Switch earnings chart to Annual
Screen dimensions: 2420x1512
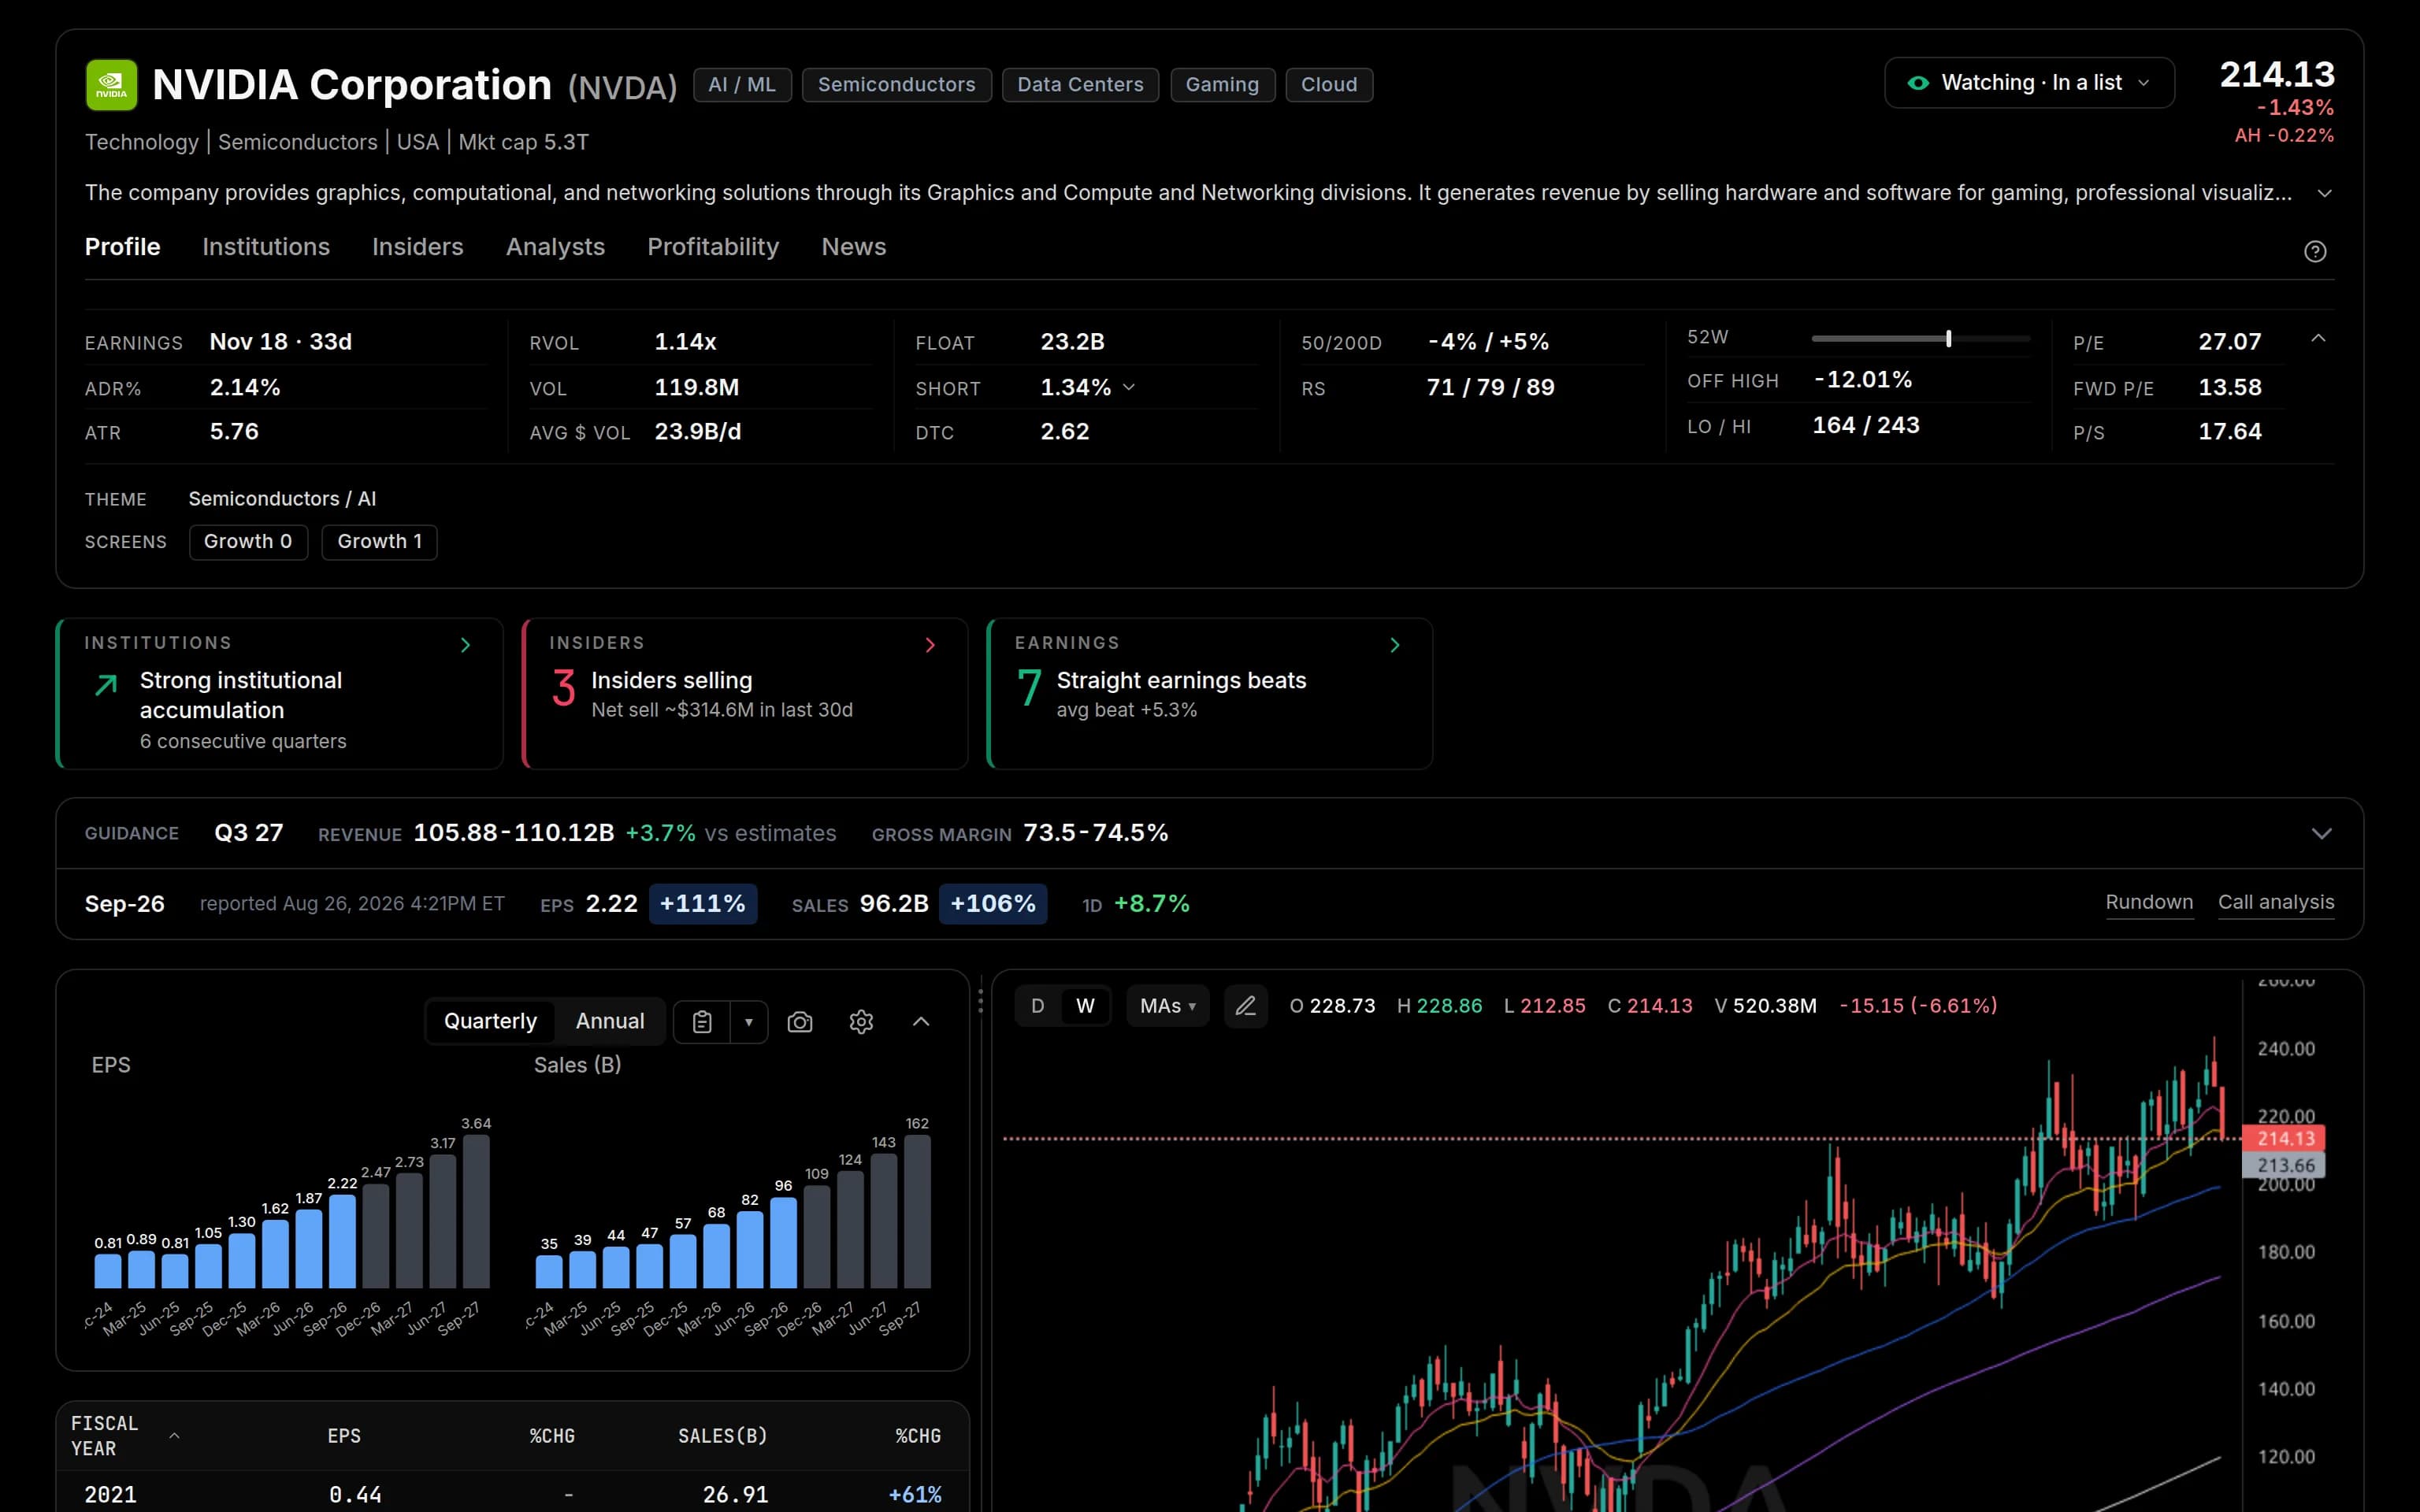tap(610, 1021)
